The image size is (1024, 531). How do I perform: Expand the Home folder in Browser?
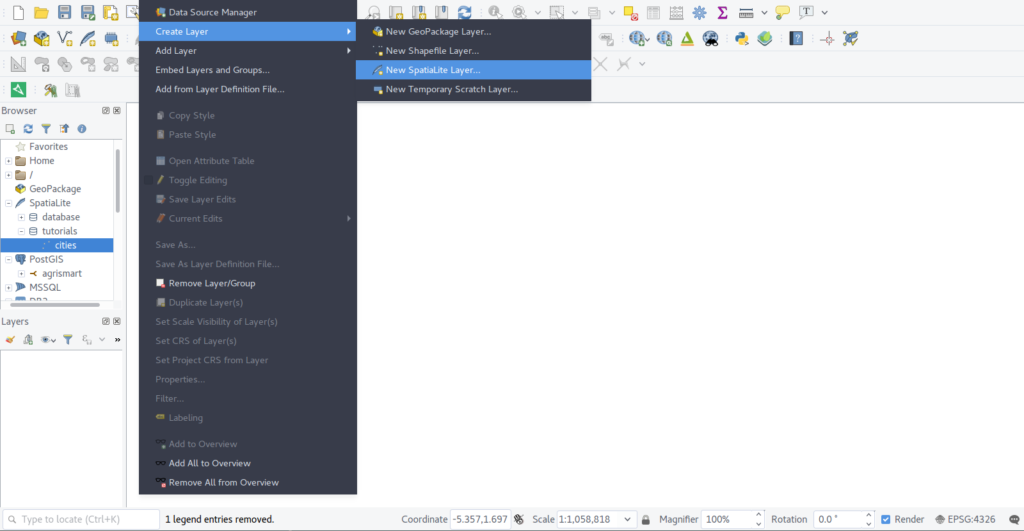pos(8,161)
